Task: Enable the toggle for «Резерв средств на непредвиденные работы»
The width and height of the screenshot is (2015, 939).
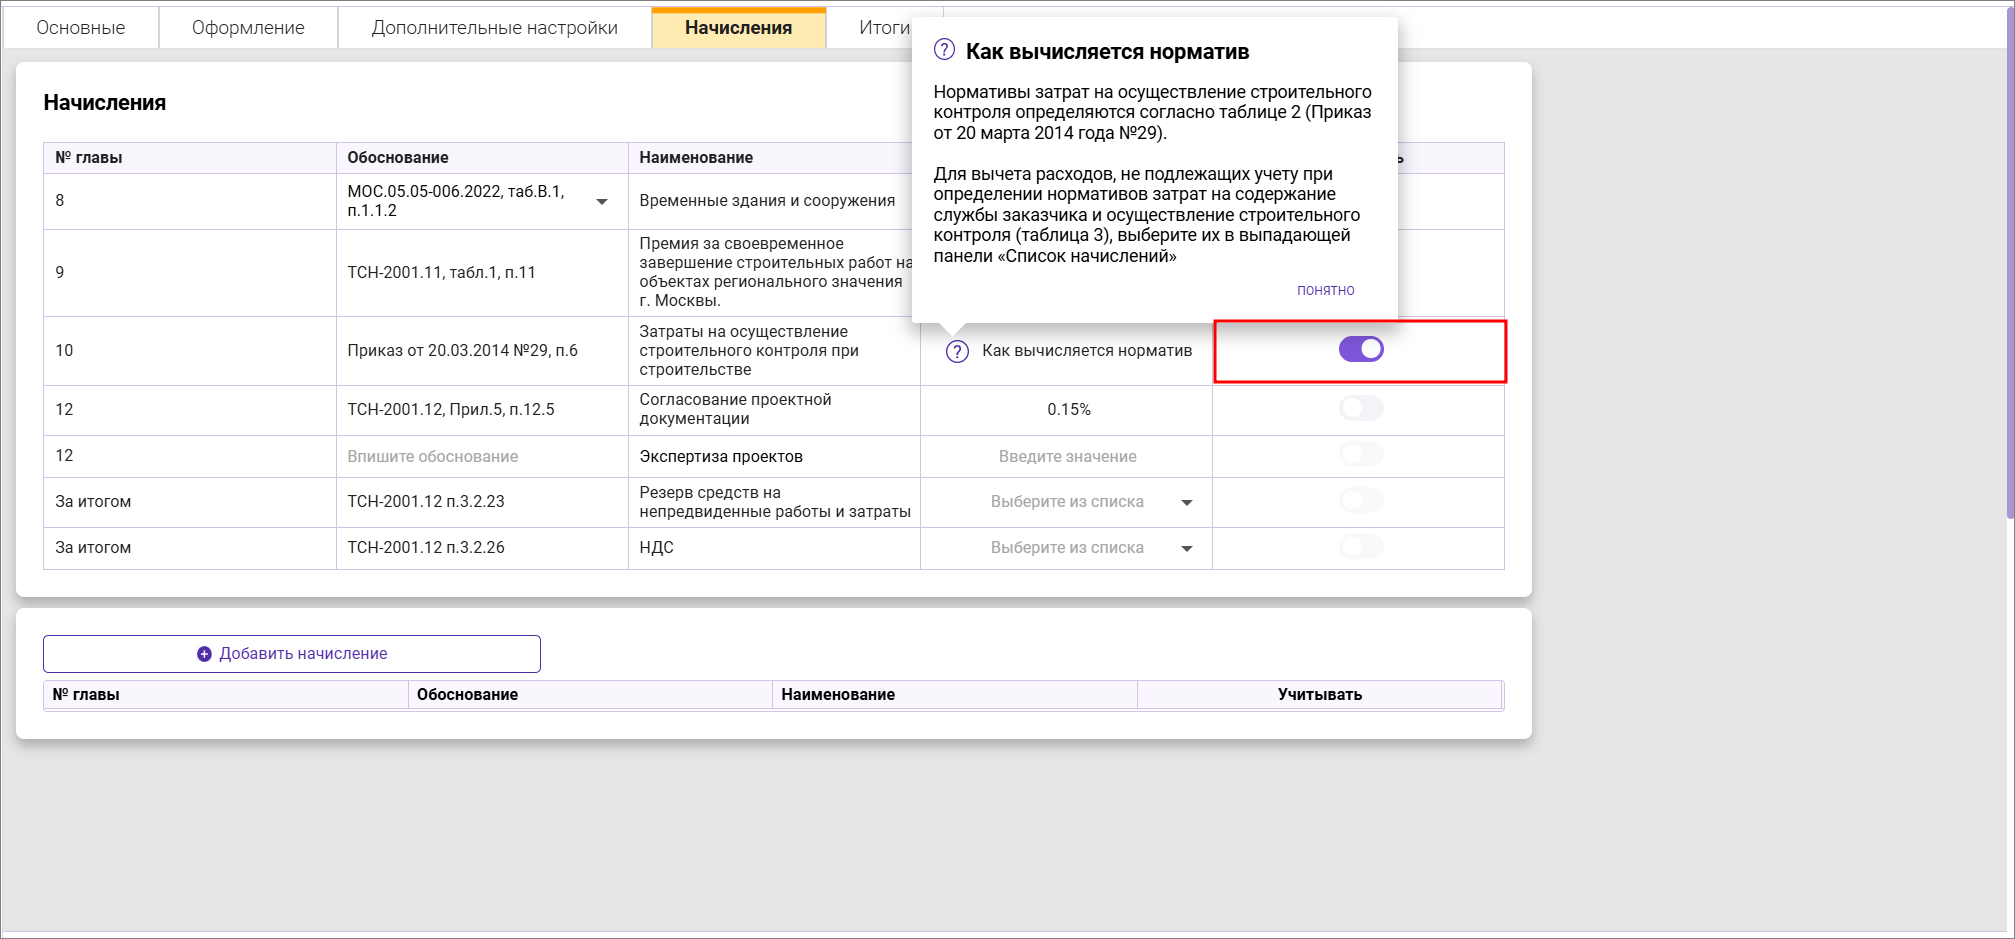Action: (x=1360, y=501)
